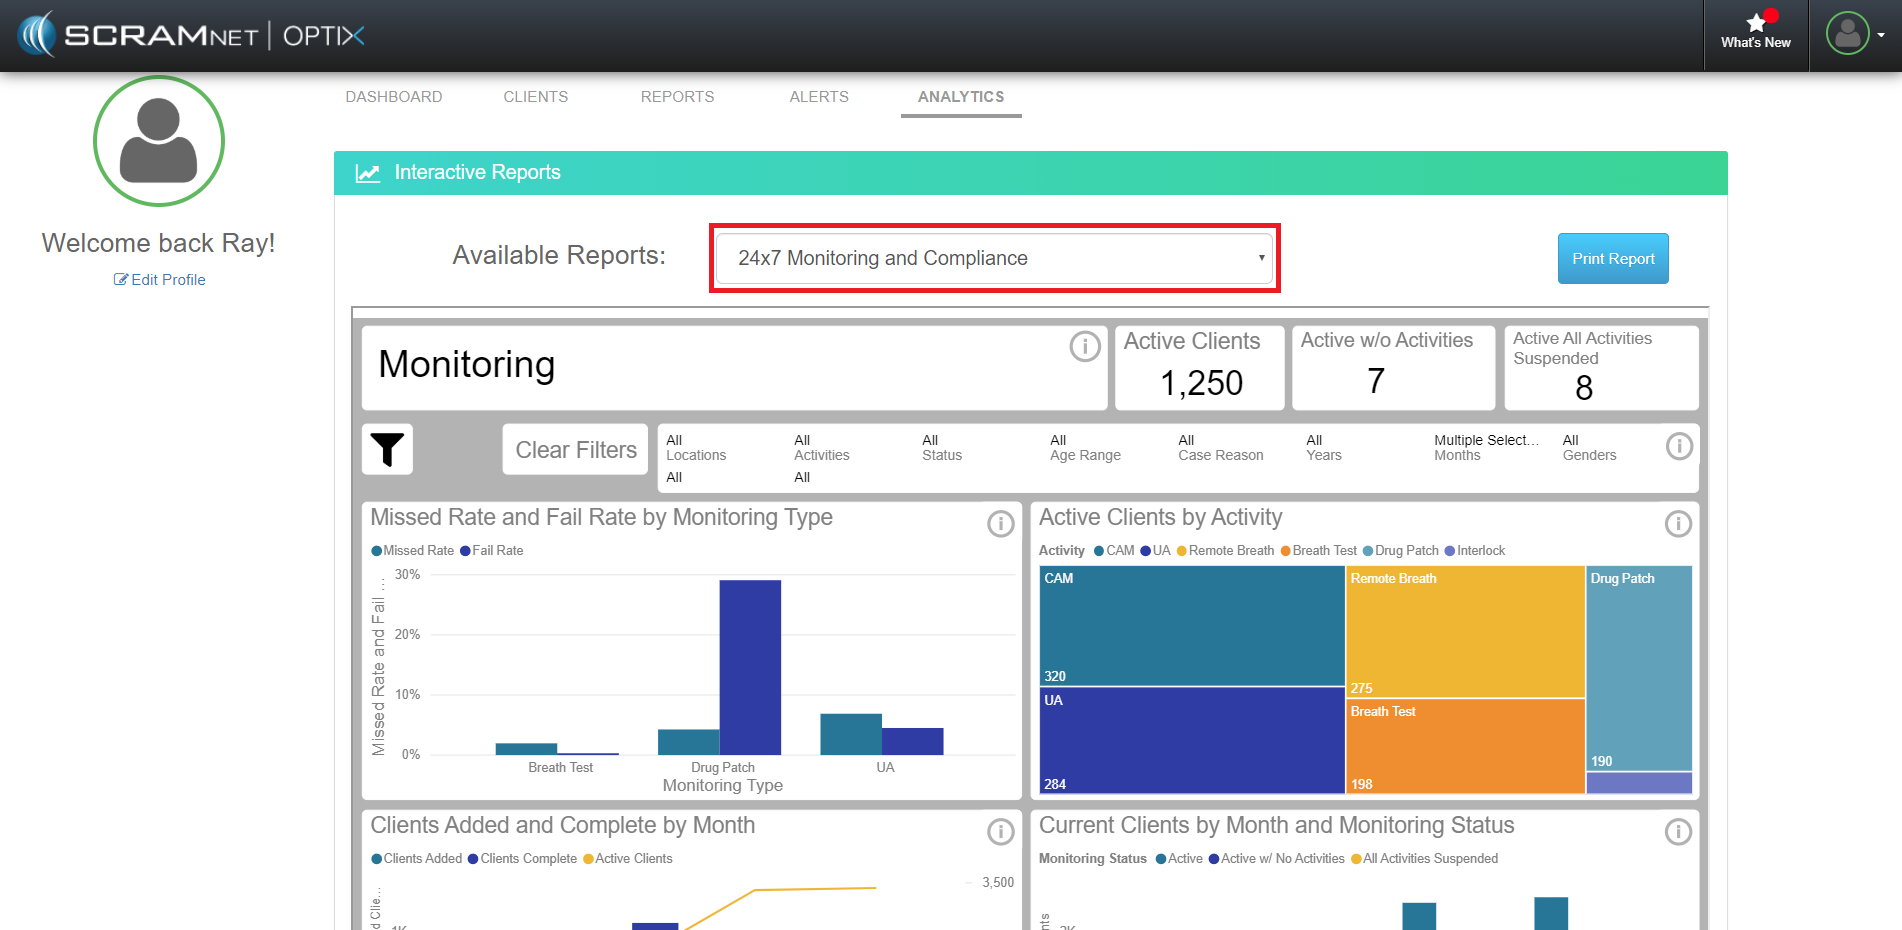Toggle Fail Rate legend series
Screen dimensions: 1902x930
(x=492, y=551)
